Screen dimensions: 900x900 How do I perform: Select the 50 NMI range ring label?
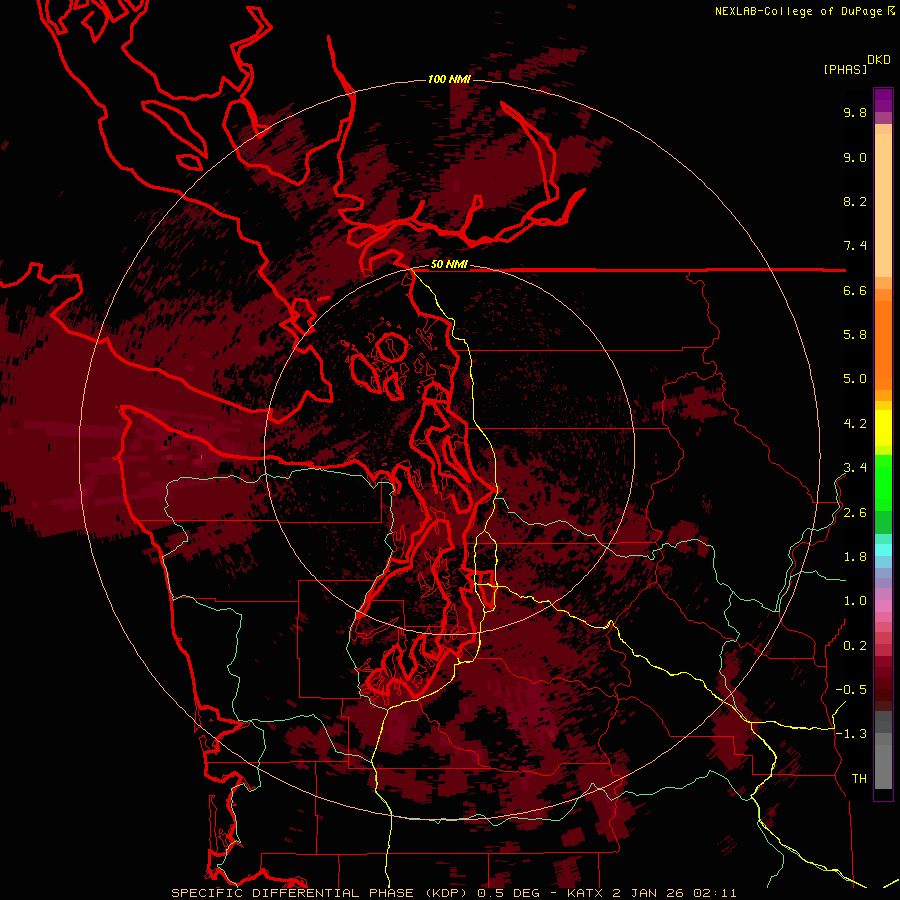[x=449, y=265]
